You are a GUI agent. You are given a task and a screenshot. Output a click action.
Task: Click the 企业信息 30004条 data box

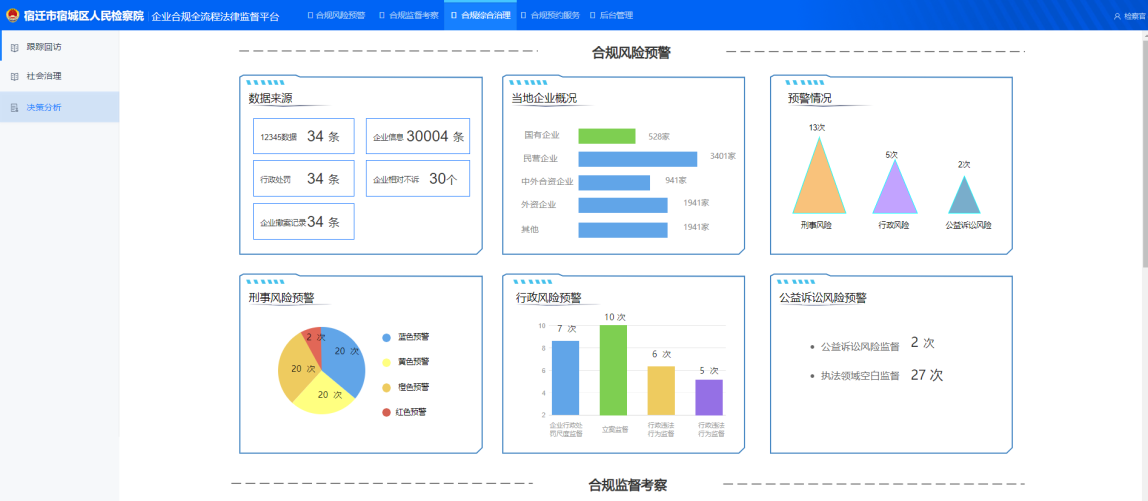coord(417,137)
